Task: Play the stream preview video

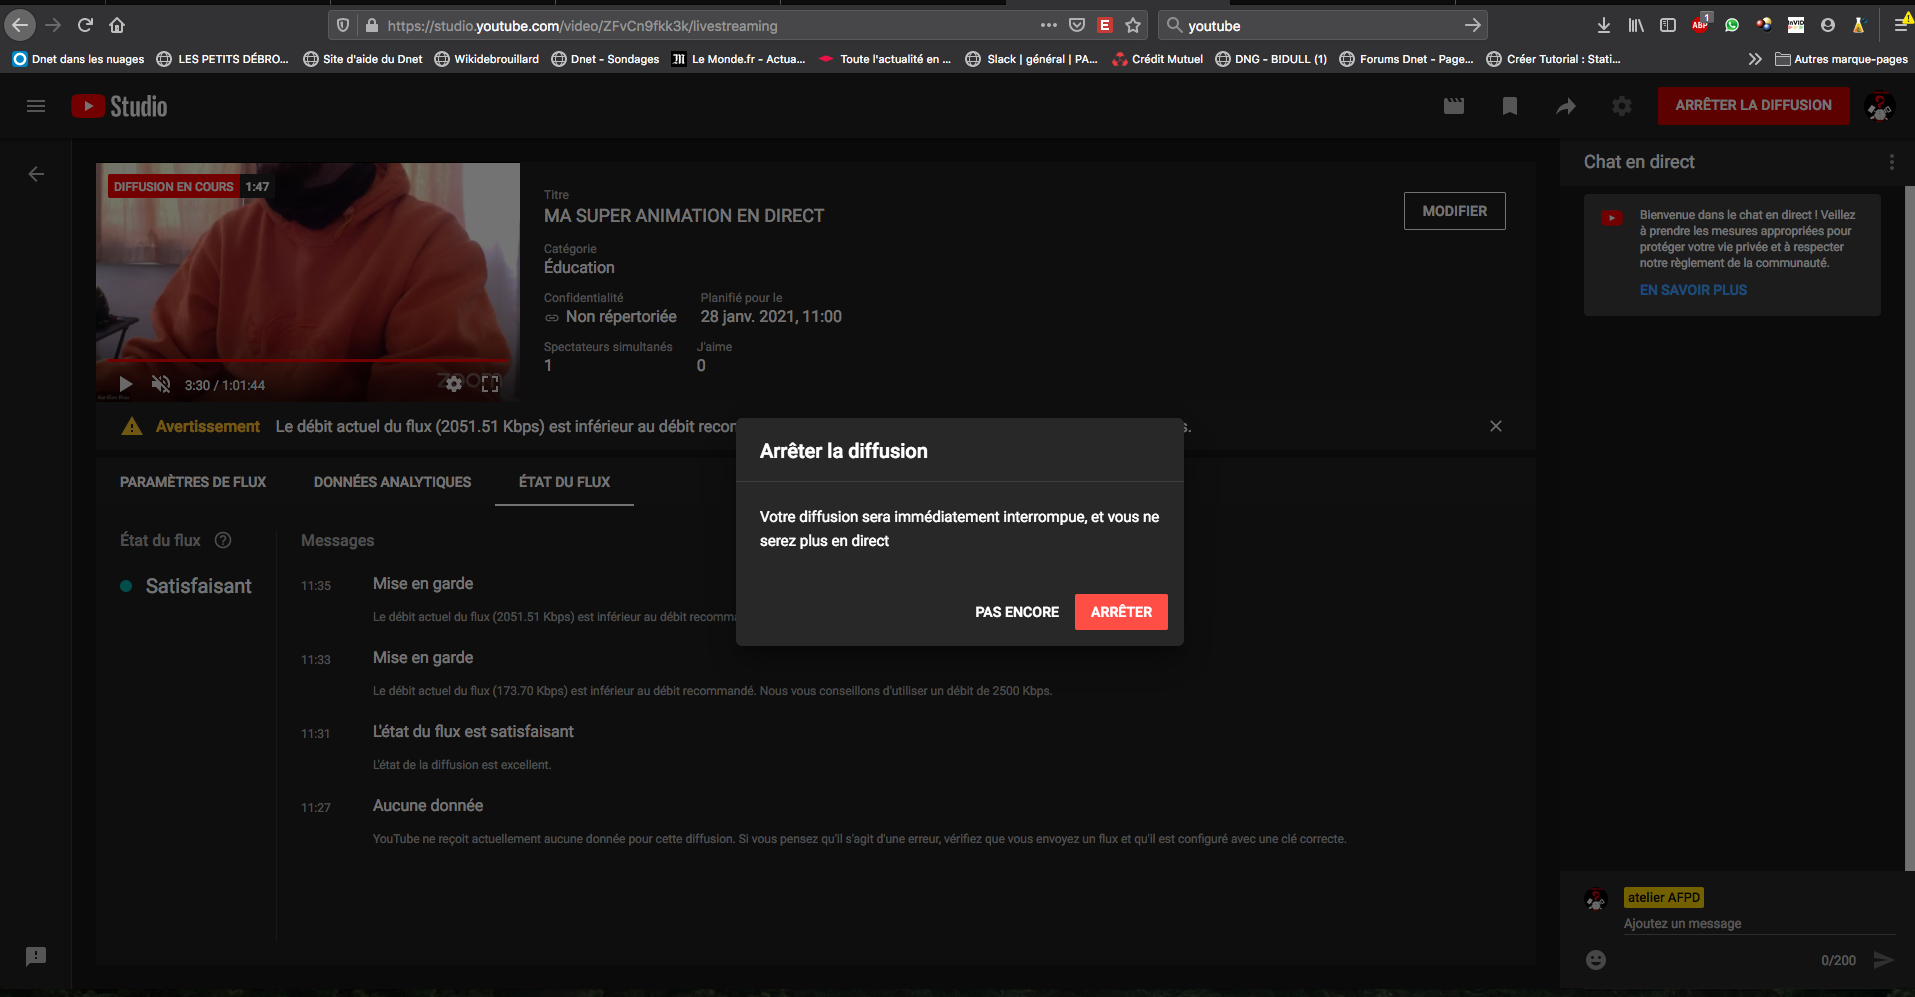Action: 126,385
